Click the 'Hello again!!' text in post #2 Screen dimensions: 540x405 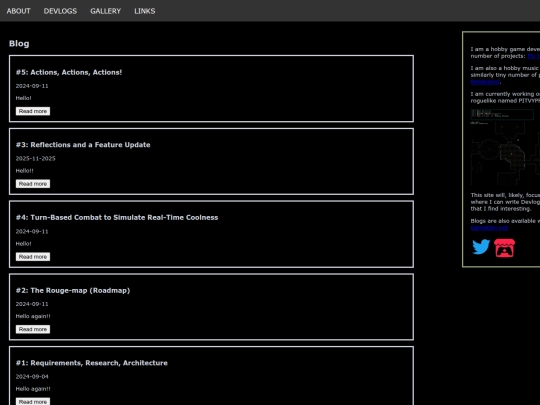[x=33, y=316]
